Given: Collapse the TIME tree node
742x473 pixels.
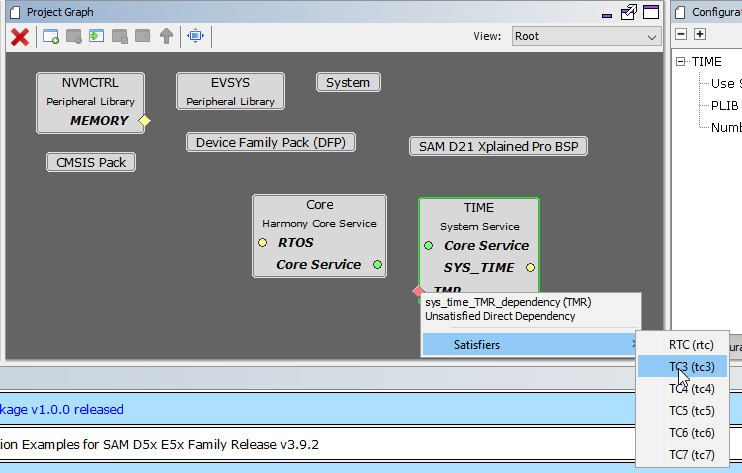Looking at the screenshot, I should coord(682,62).
